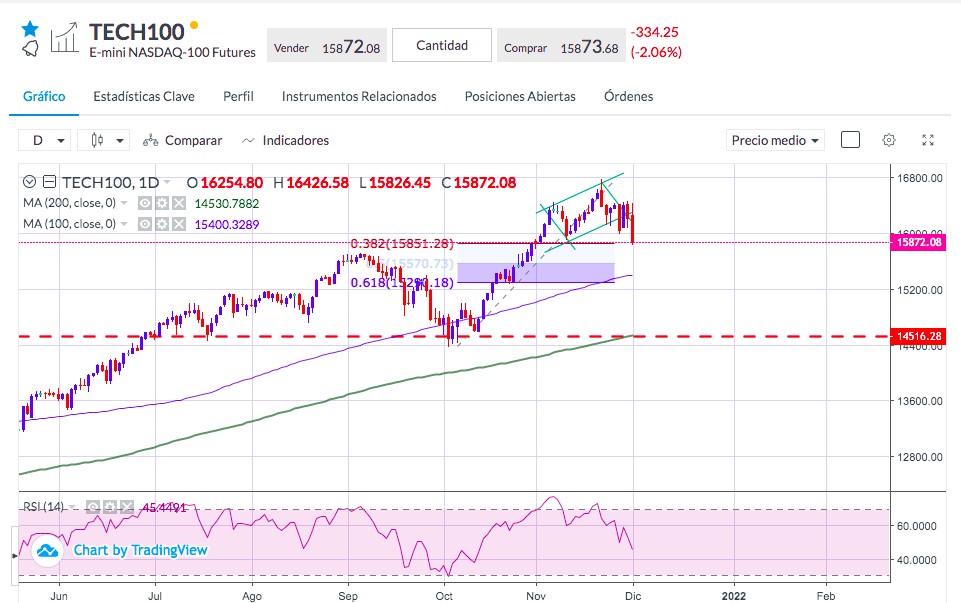Click the 2022 date axis label
961x603 pixels.
[x=734, y=596]
